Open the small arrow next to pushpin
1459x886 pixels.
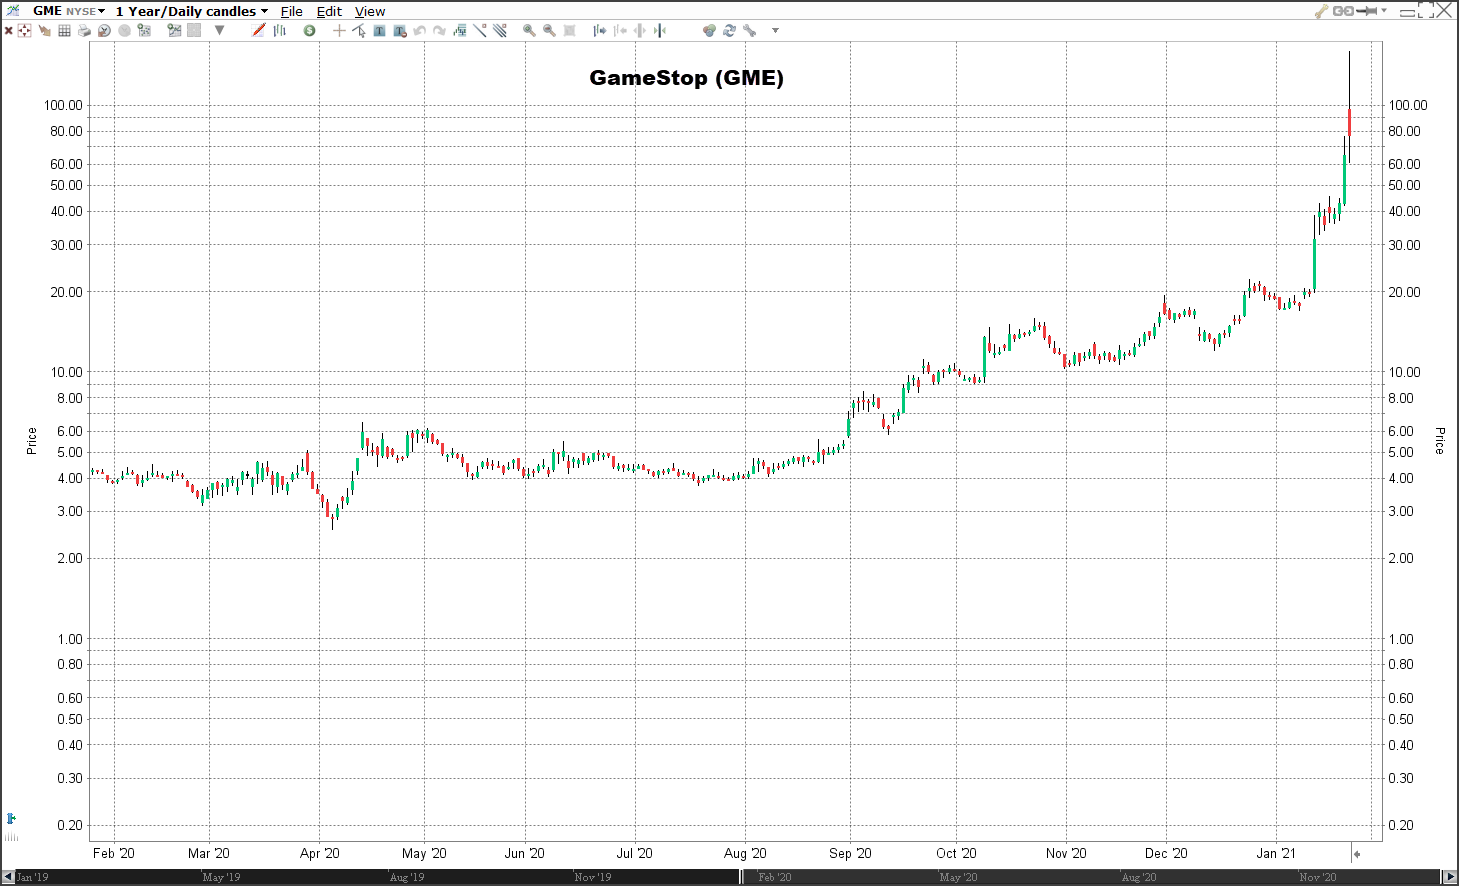pyautogui.click(x=1384, y=10)
